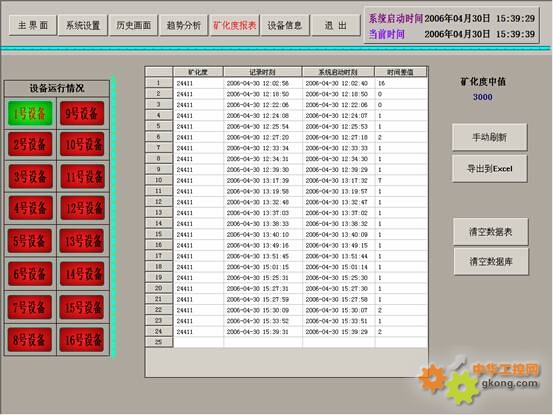Select row 10 header in the table
Image resolution: width=553 pixels, height=415 pixels.
(x=159, y=180)
